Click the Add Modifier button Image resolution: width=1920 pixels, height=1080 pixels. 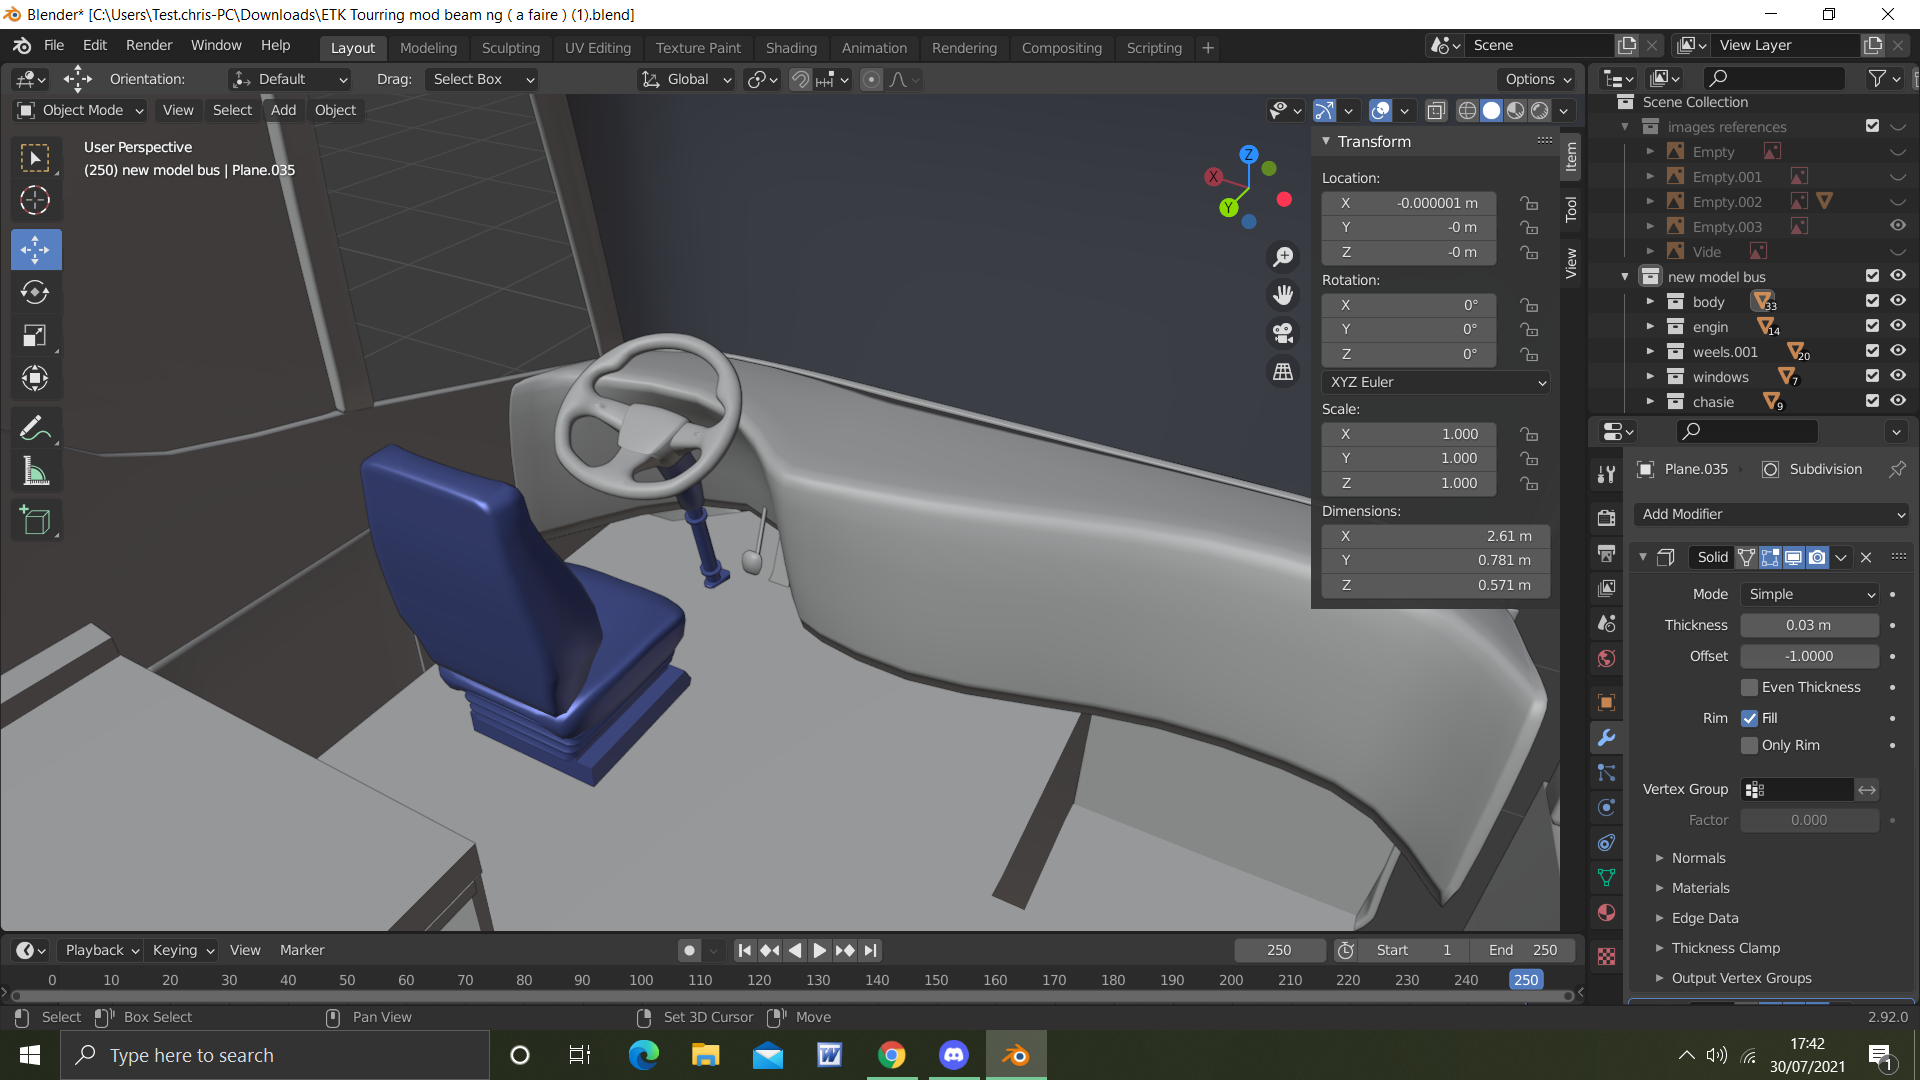coord(1772,514)
